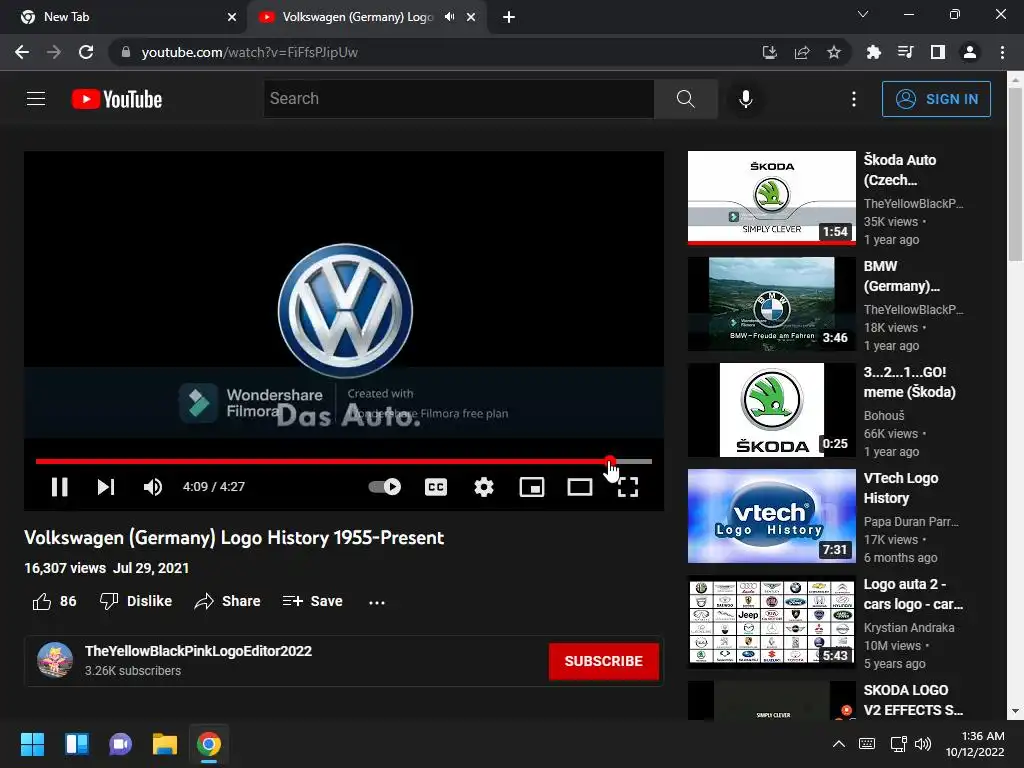Open File Explorer from taskbar
1024x768 pixels.
click(165, 744)
